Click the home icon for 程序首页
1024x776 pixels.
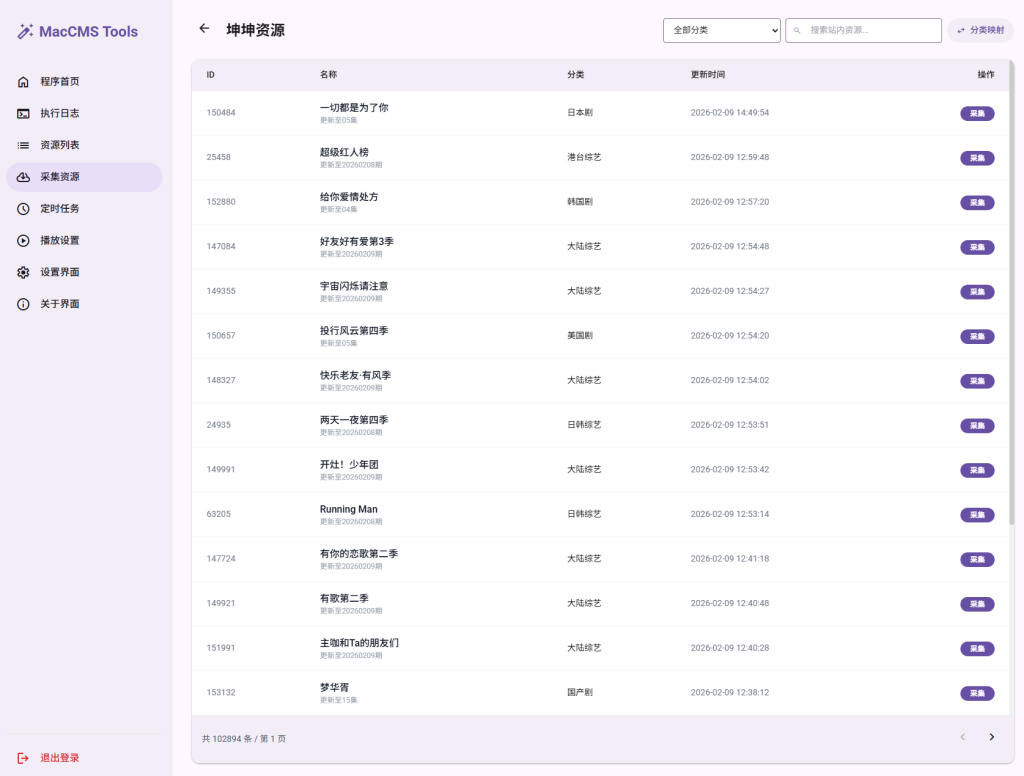(x=23, y=82)
